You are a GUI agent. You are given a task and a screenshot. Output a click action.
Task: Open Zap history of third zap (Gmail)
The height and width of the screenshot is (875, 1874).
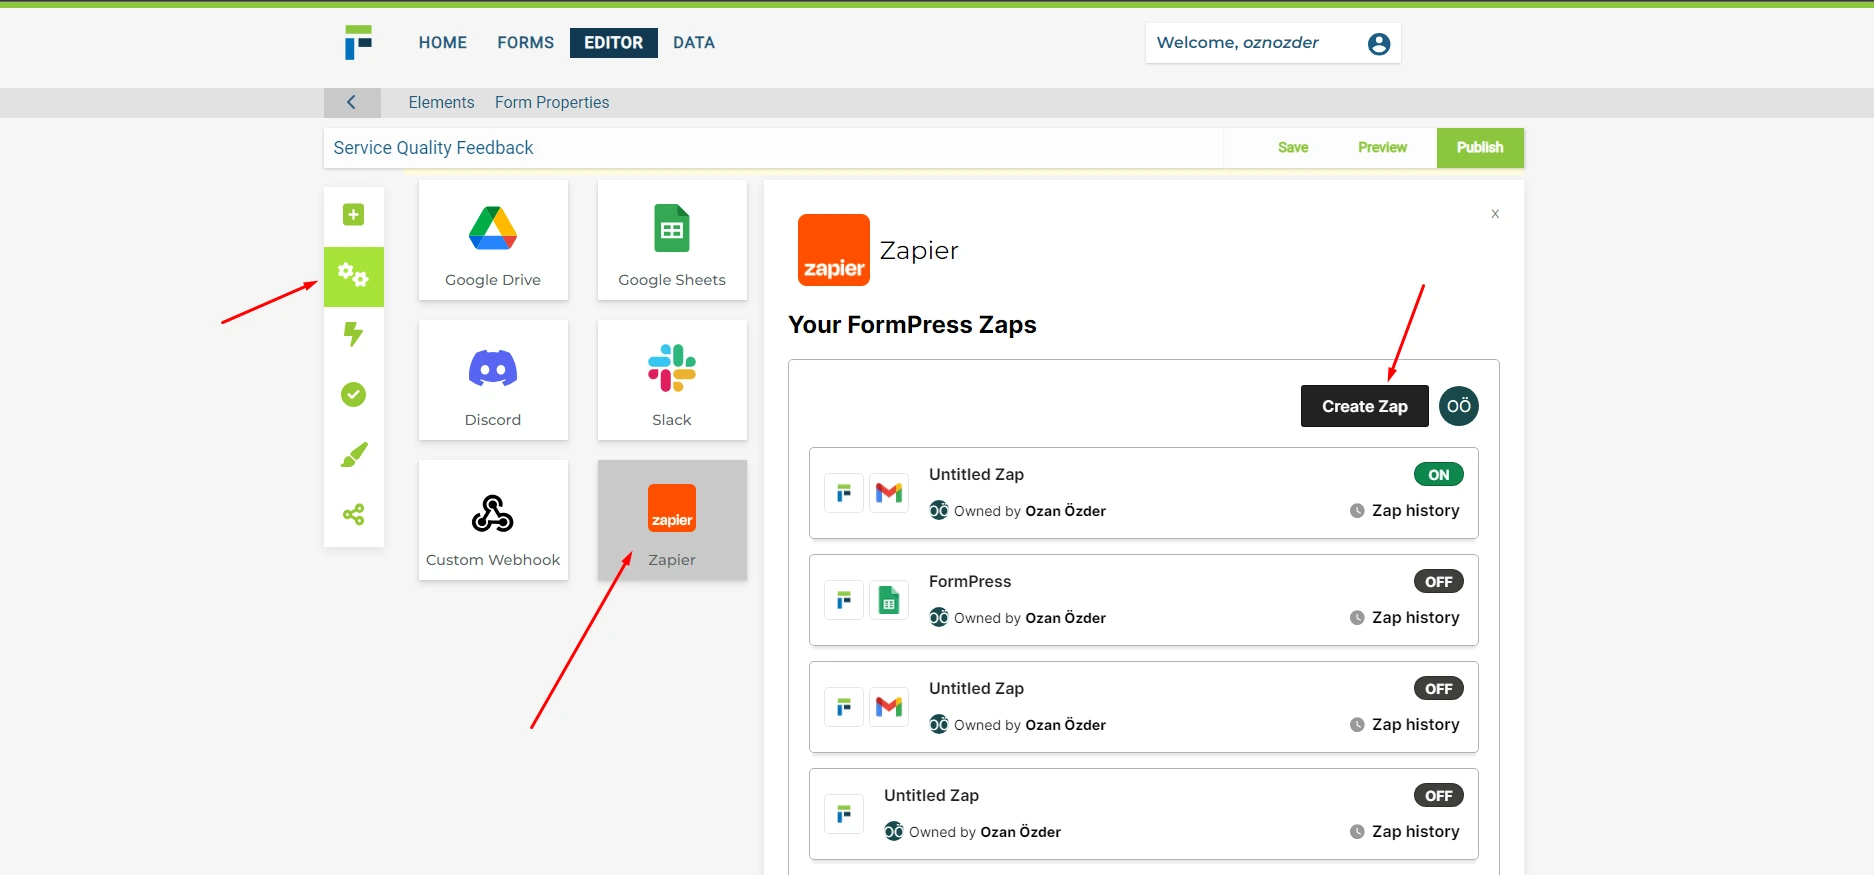click(x=1405, y=725)
